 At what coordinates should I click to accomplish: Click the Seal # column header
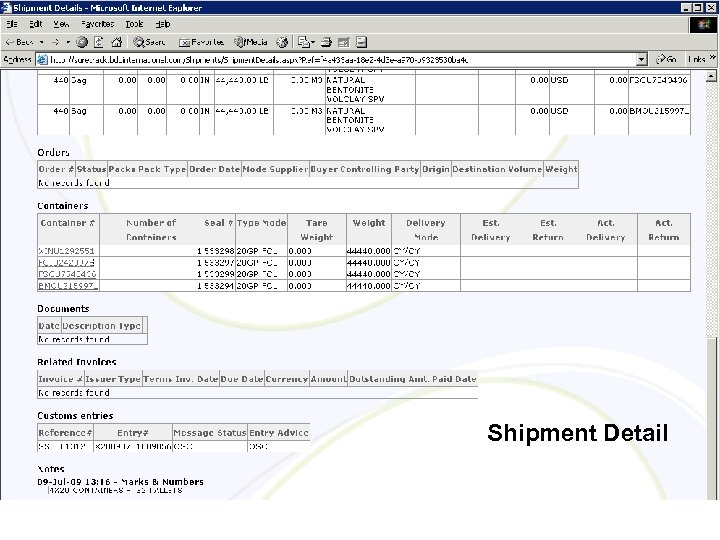[x=219, y=223]
